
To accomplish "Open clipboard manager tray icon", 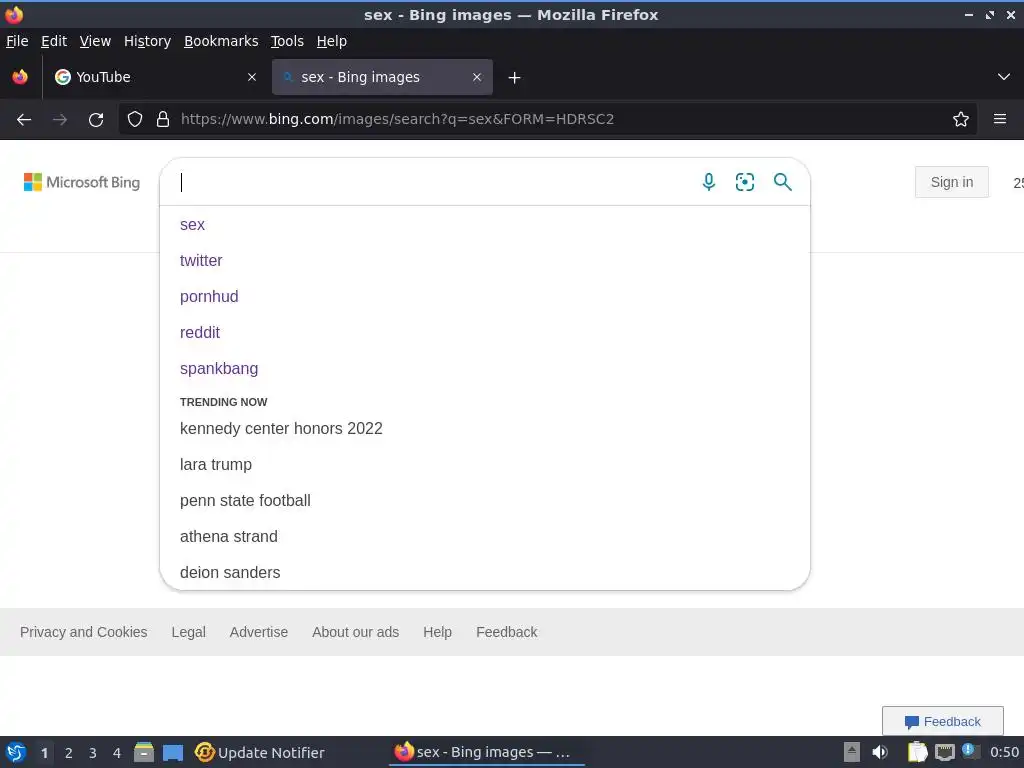I will point(917,752).
